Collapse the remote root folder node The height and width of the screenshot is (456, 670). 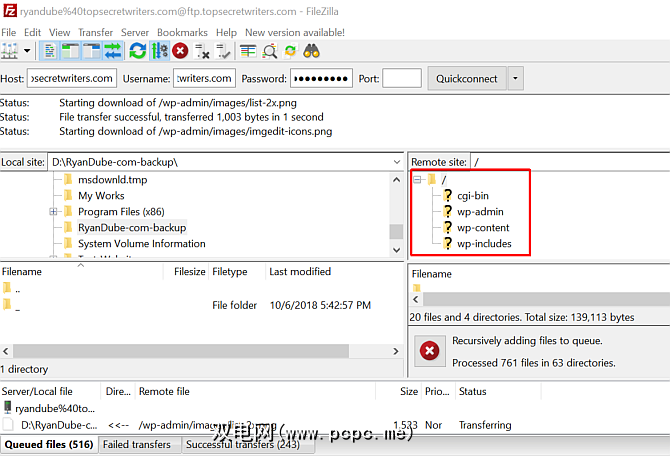tap(417, 180)
